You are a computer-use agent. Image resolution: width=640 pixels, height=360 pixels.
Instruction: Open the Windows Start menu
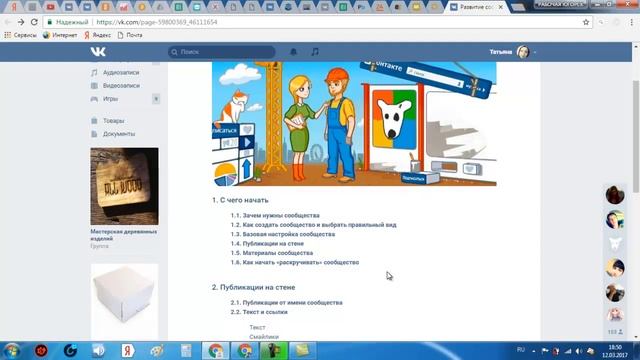11,351
